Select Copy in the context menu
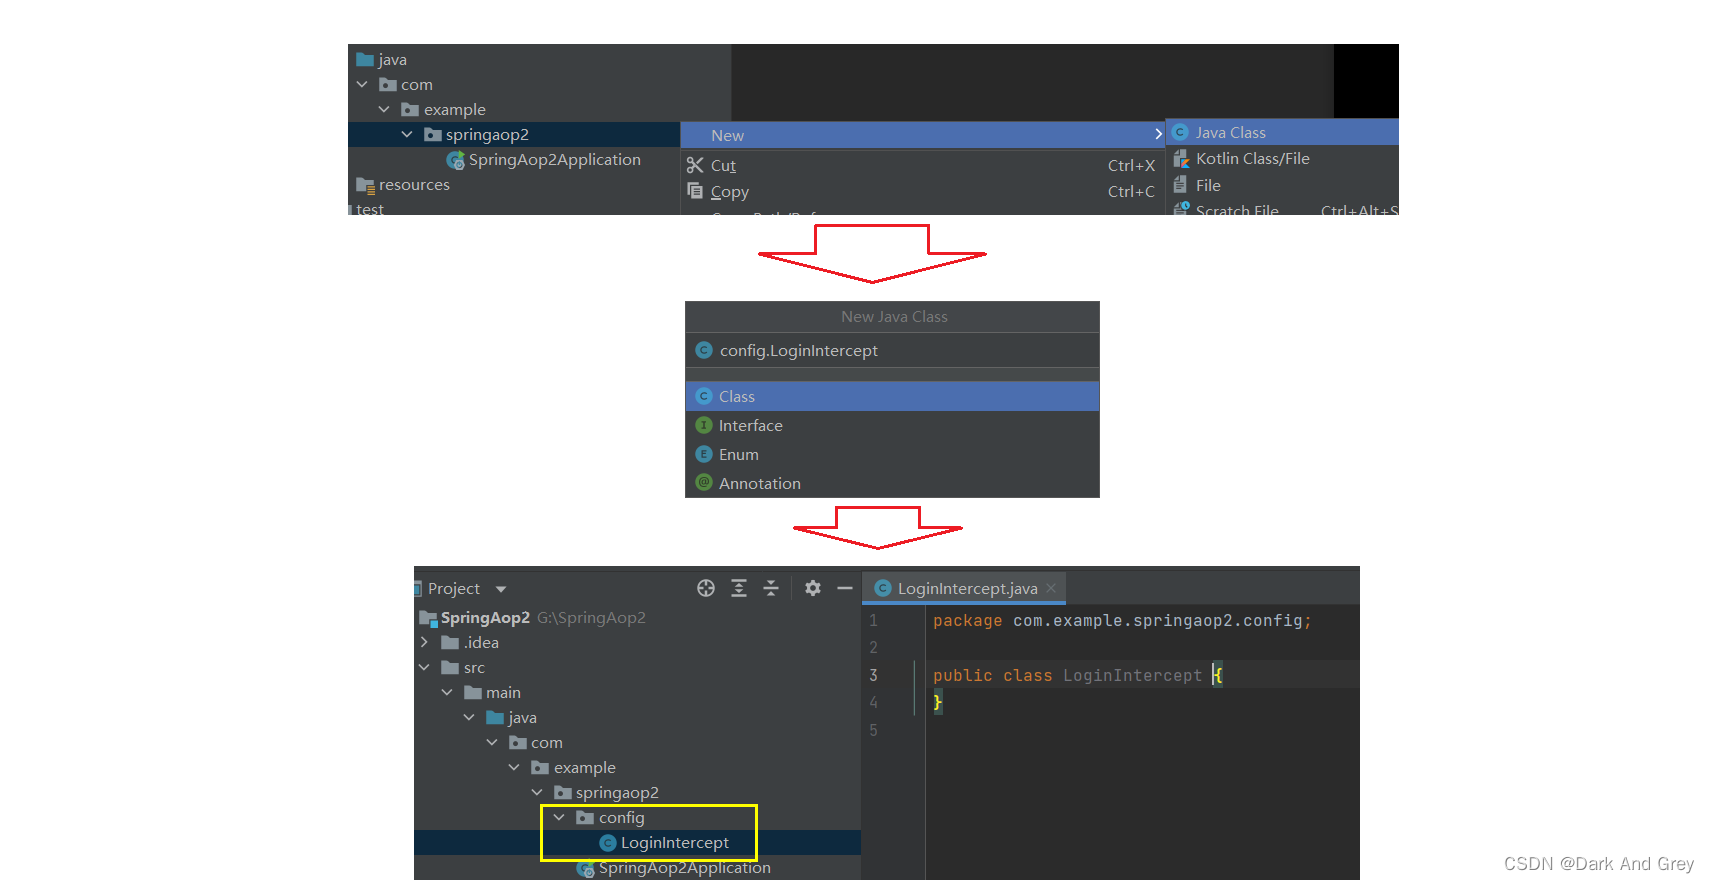 click(x=923, y=191)
